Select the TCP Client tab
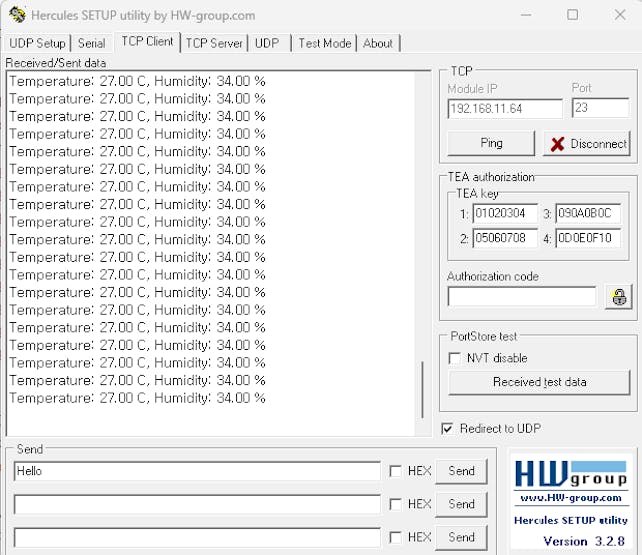 click(x=147, y=42)
